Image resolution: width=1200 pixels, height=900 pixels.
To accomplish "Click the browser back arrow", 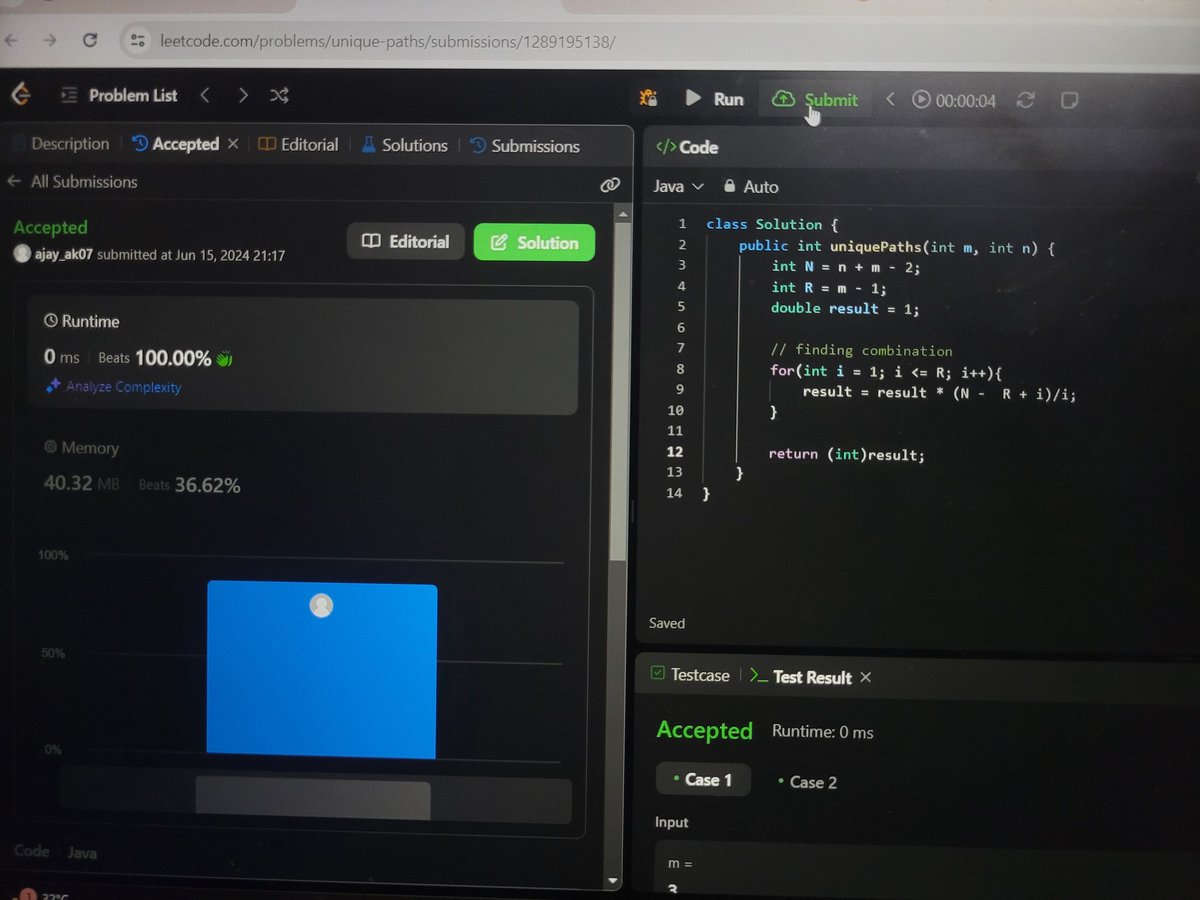I will [x=12, y=40].
